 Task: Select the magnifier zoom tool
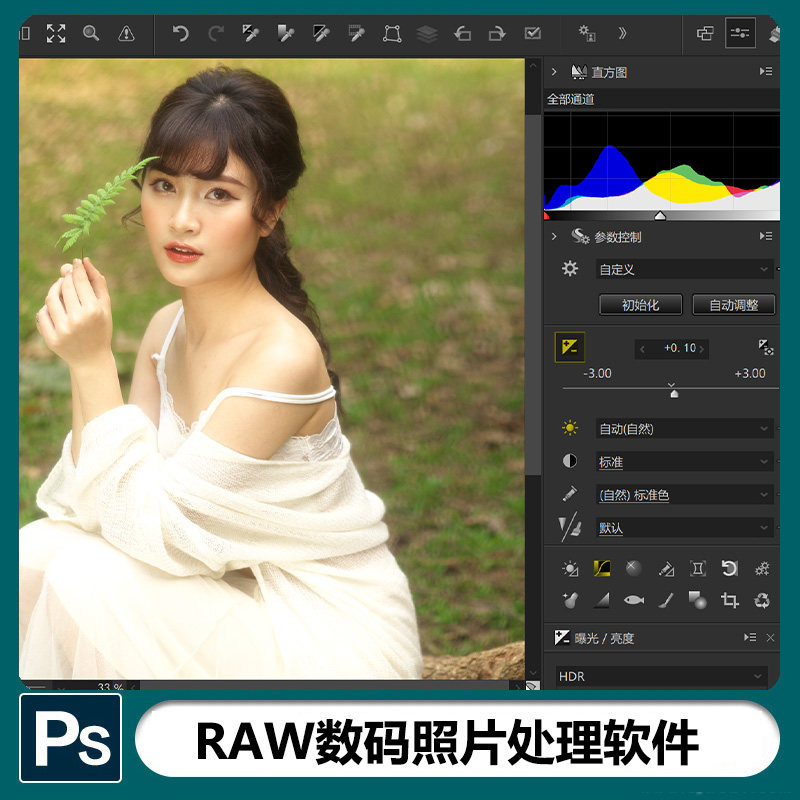click(x=91, y=34)
